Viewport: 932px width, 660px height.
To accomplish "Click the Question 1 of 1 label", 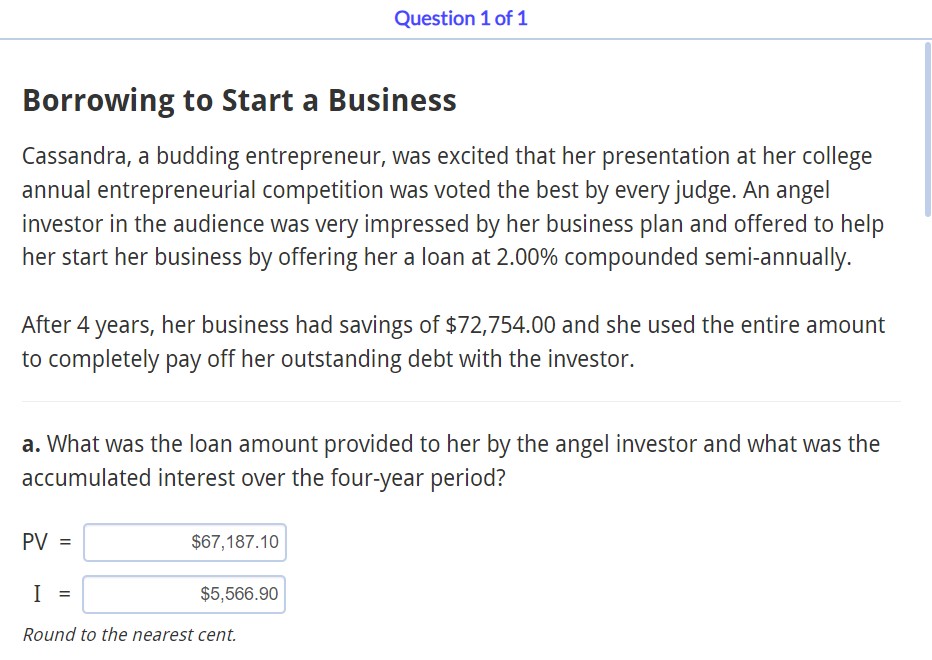I will 460,18.
